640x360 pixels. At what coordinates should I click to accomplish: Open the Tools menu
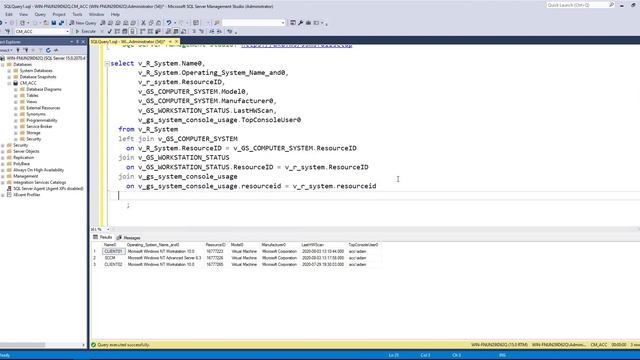click(x=77, y=14)
